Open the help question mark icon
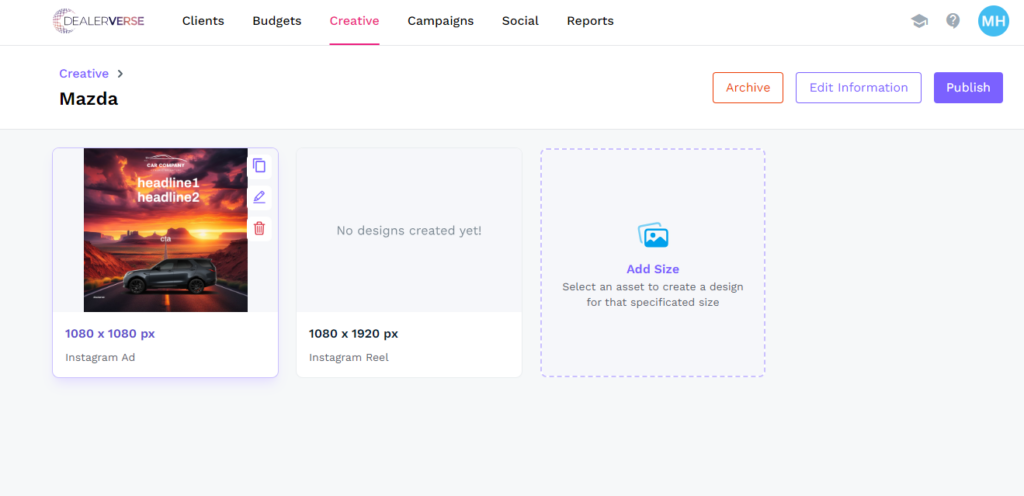 click(953, 21)
